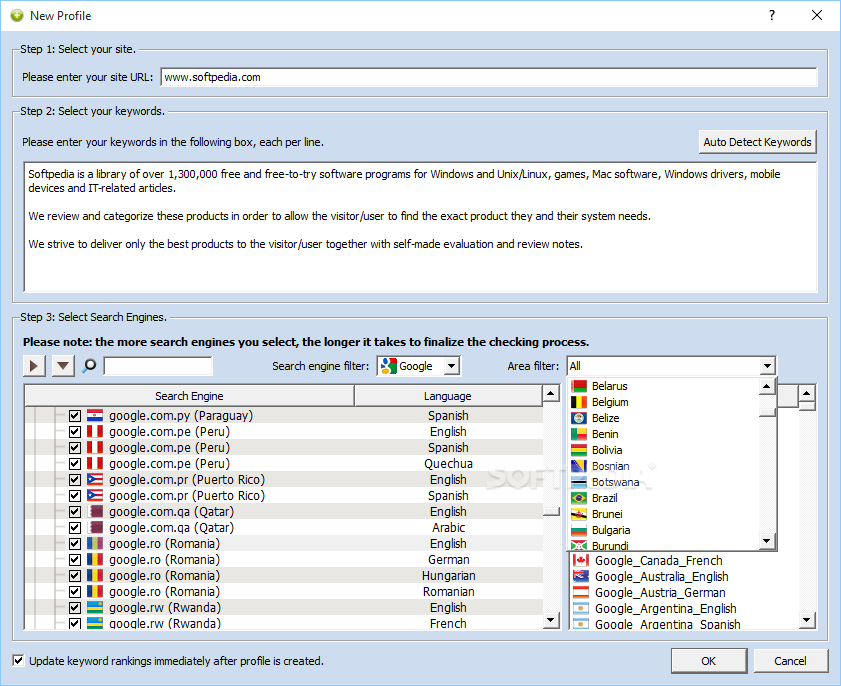Screen dimensions: 841x686
Task: Click the help question mark in the title bar
Action: [x=772, y=15]
